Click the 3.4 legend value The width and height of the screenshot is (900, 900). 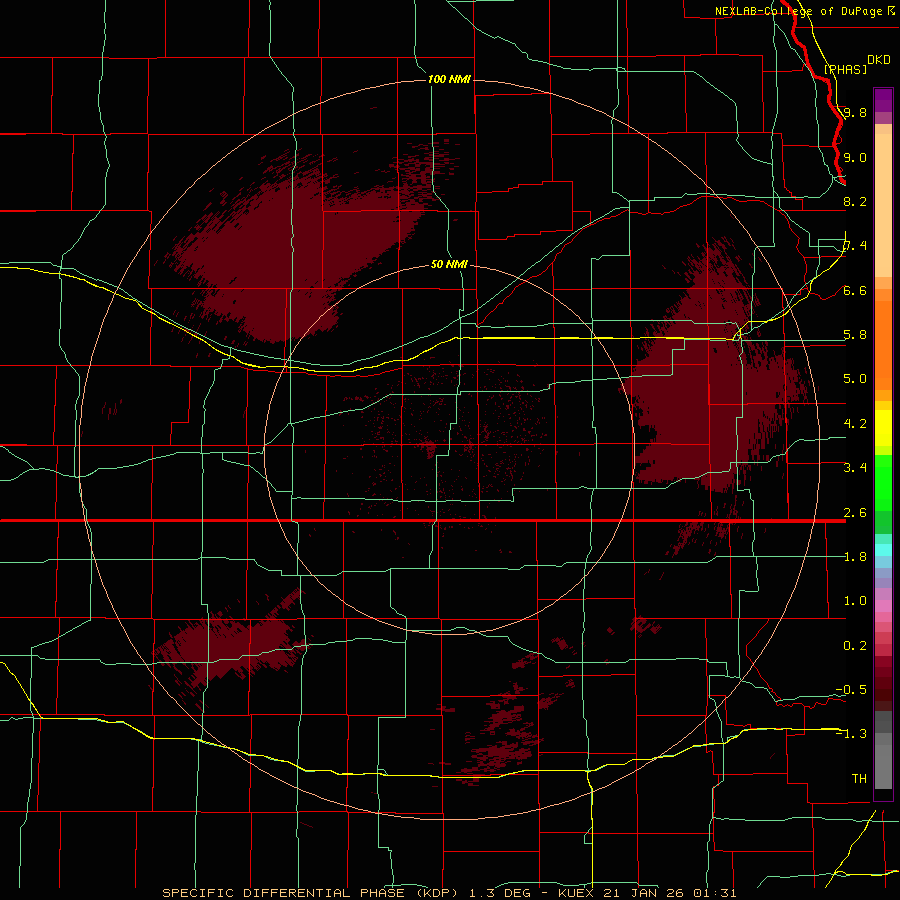click(x=855, y=468)
